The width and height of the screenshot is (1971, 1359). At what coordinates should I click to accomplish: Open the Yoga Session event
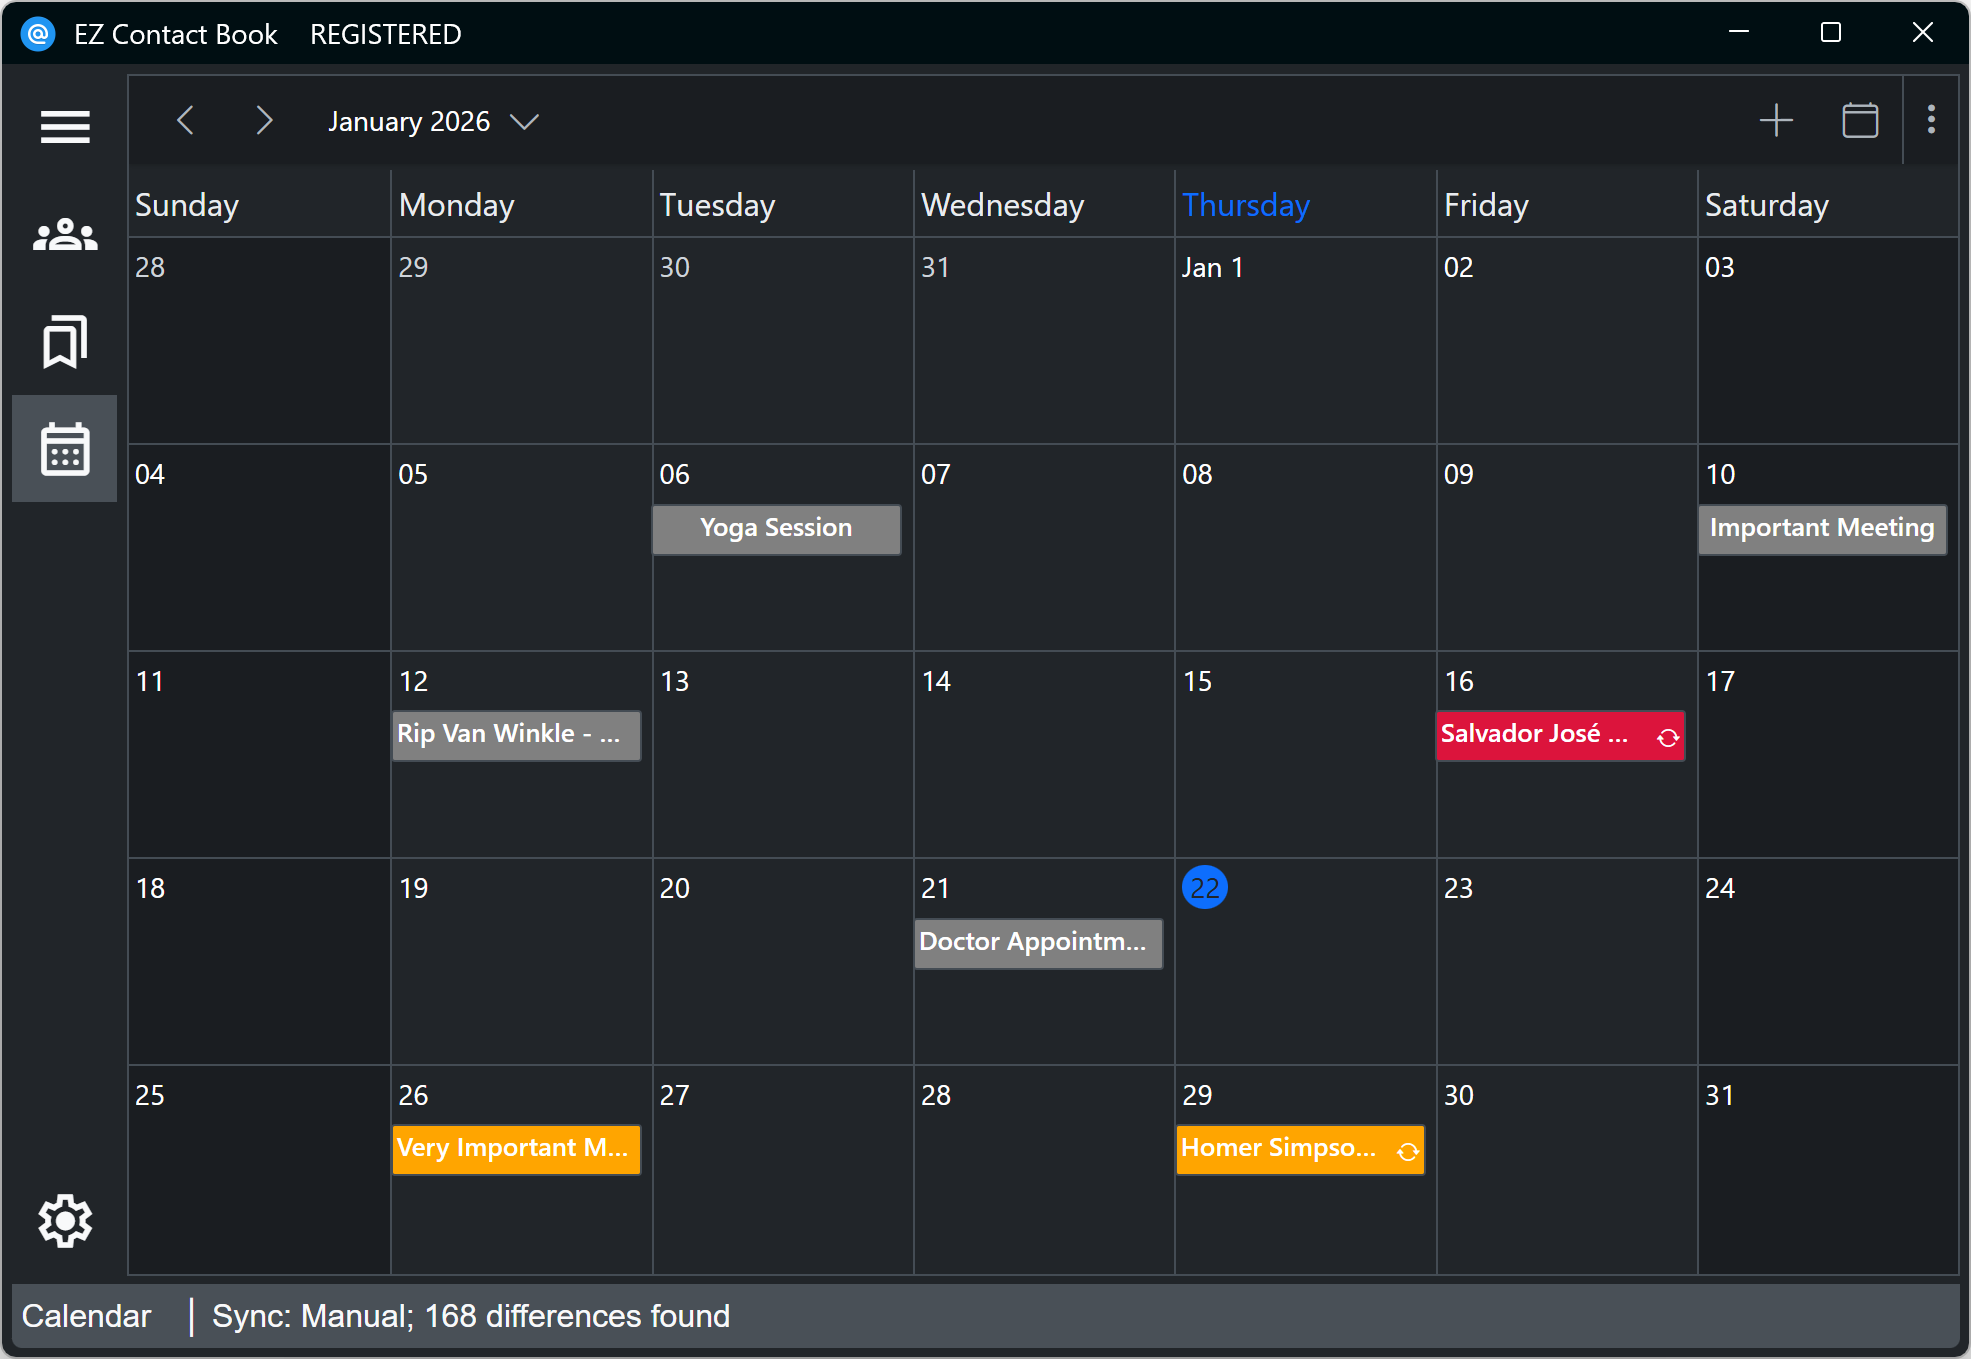(776, 529)
